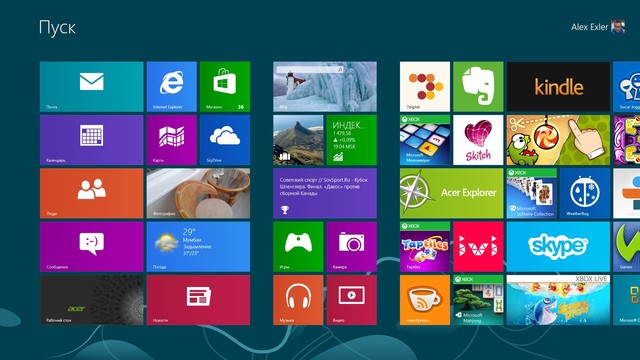
Task: Open the Сообщения messaging tile
Action: coord(91,247)
